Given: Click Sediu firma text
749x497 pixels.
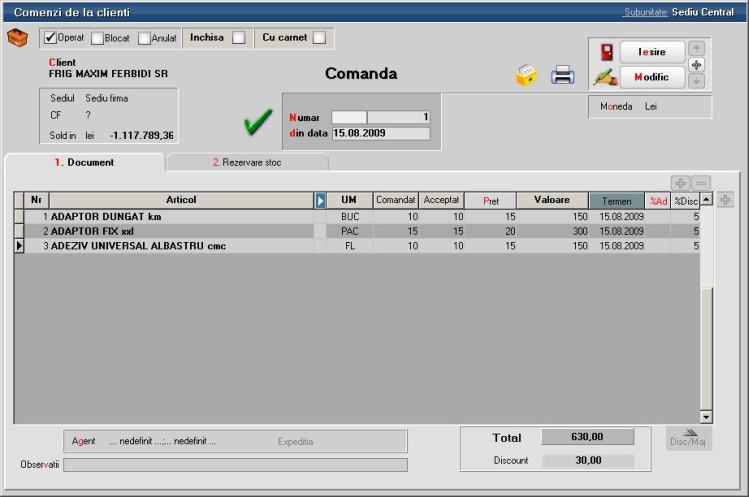Looking at the screenshot, I should tap(107, 98).
